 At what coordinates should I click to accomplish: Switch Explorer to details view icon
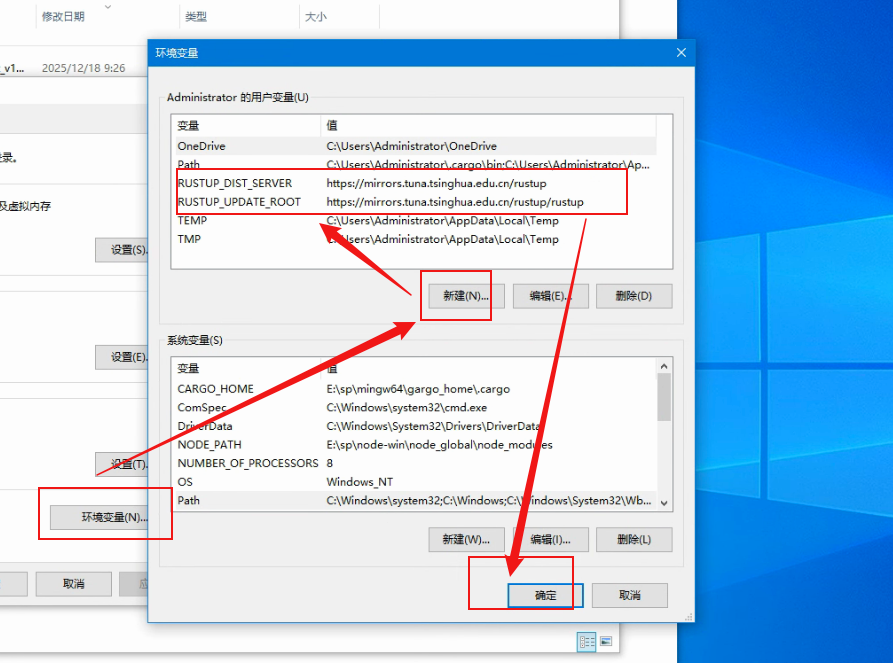(587, 642)
